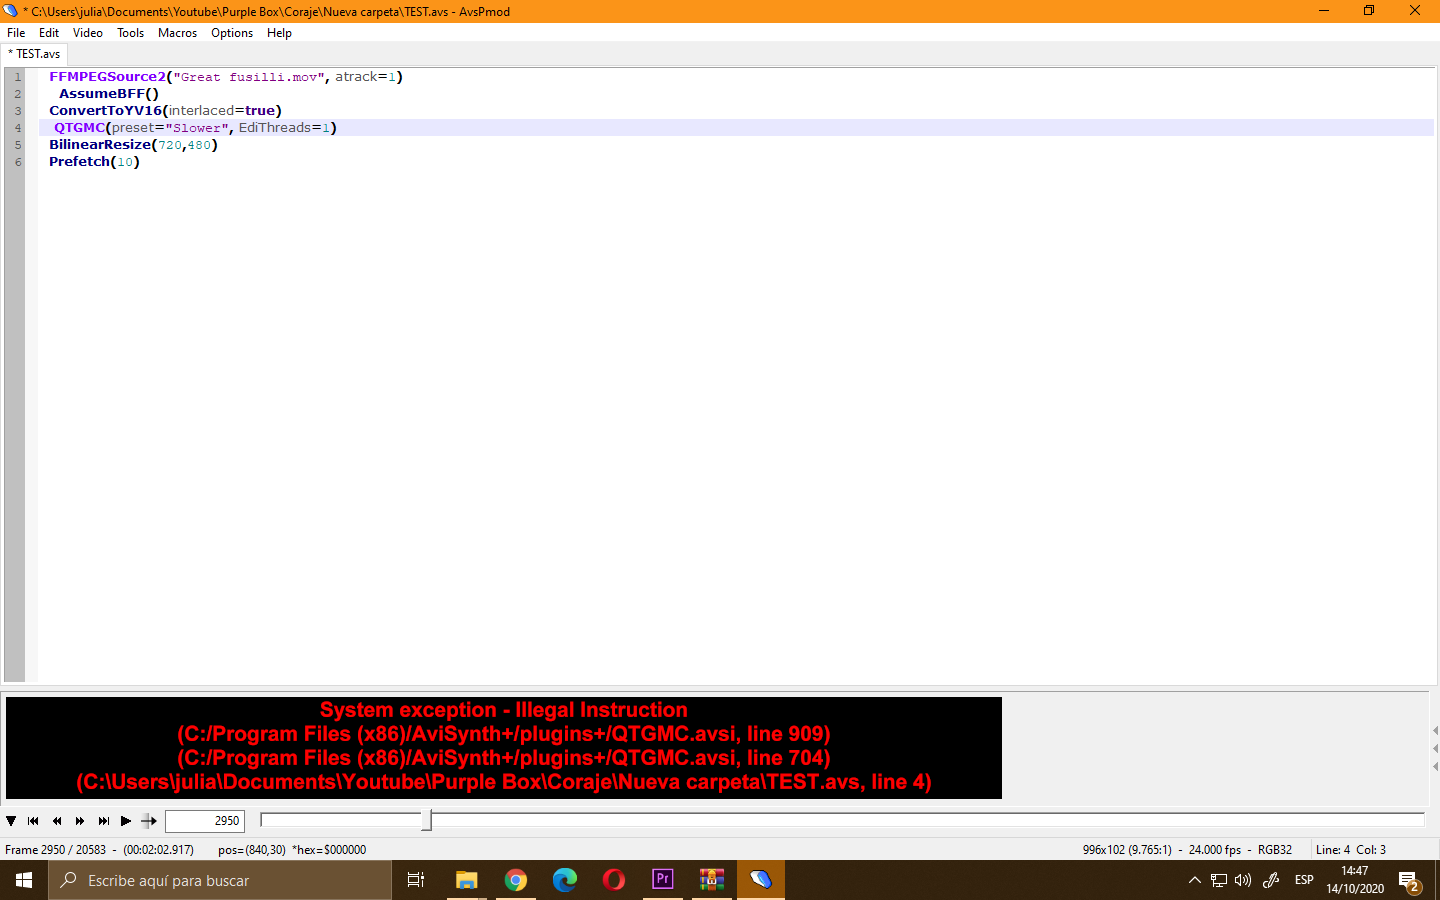
Task: Open the volume control in the system tray
Action: [x=1243, y=880]
